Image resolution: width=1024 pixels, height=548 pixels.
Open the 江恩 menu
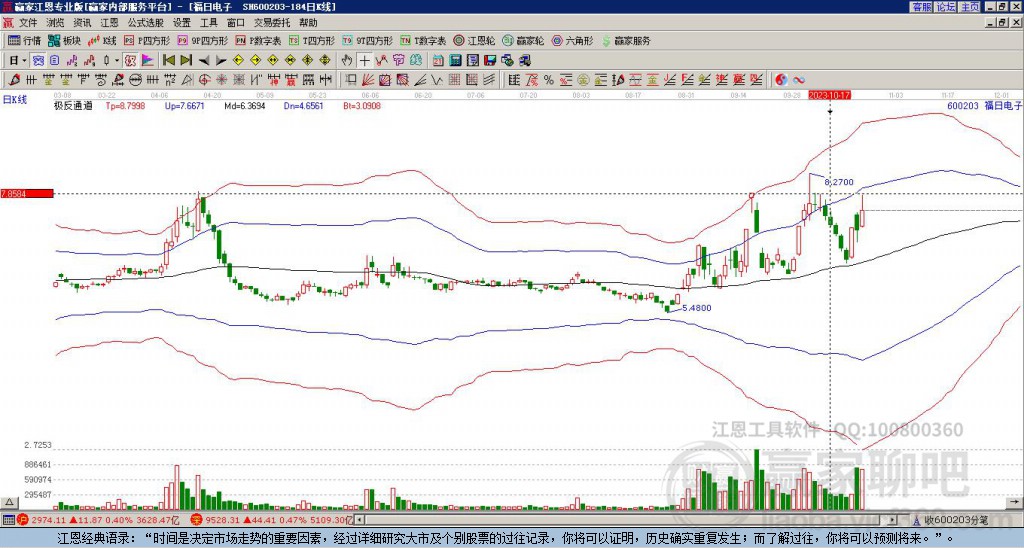click(x=110, y=23)
